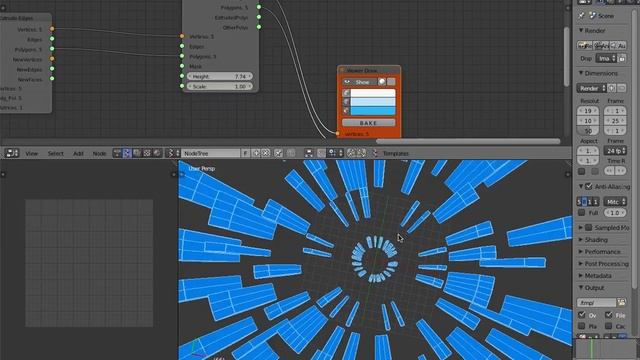Click the NodeTree name field

(210, 153)
